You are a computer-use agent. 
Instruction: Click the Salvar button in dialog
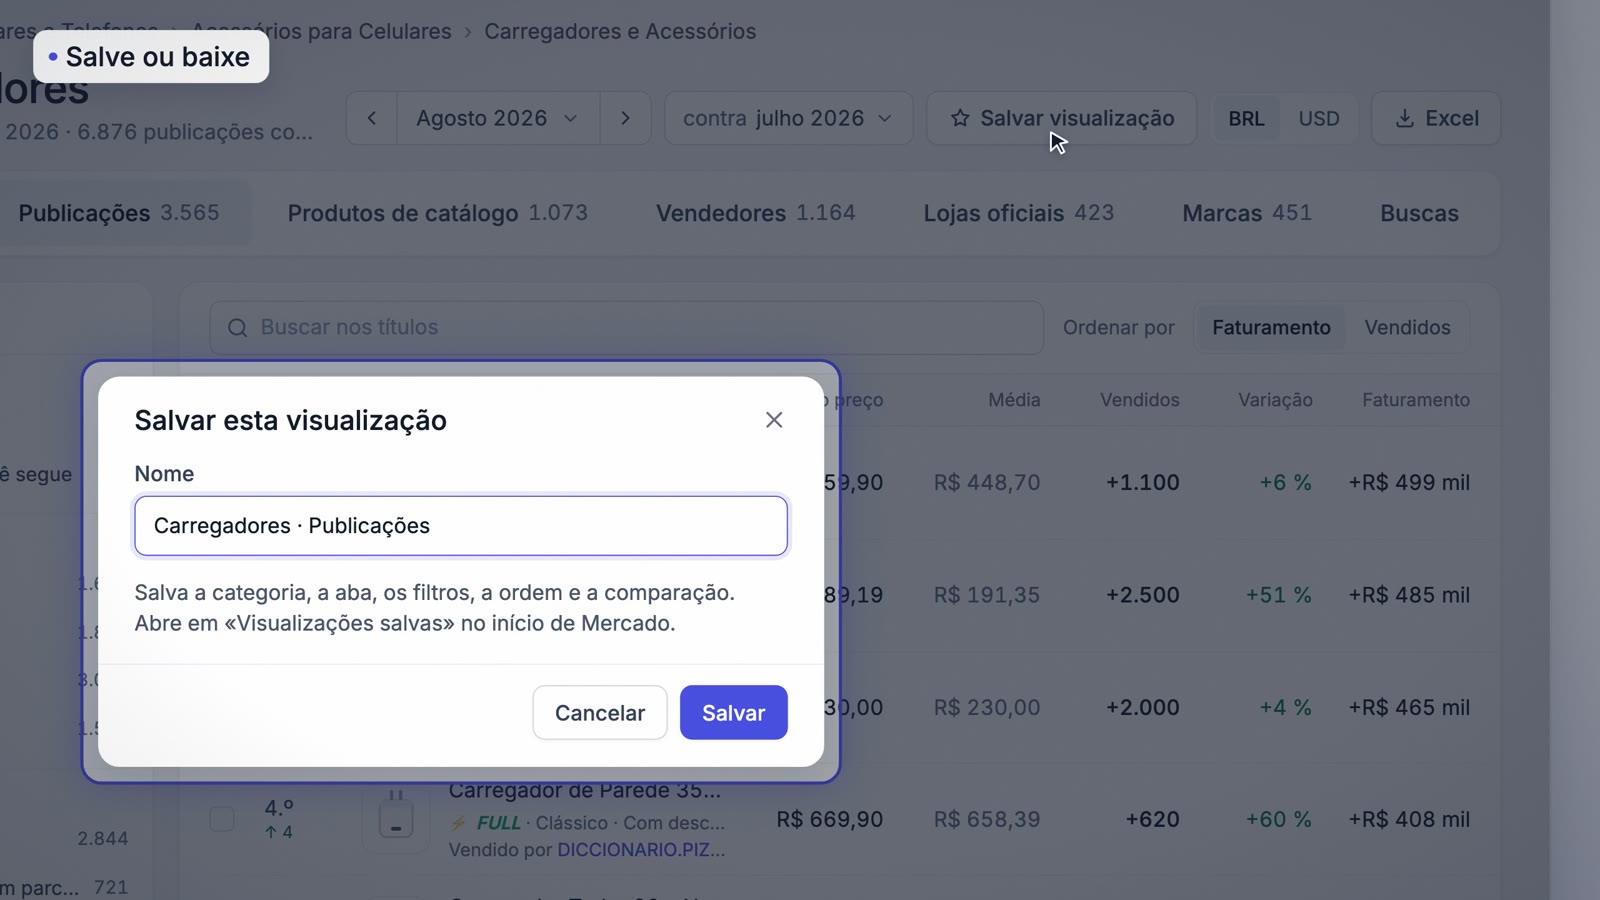point(734,713)
